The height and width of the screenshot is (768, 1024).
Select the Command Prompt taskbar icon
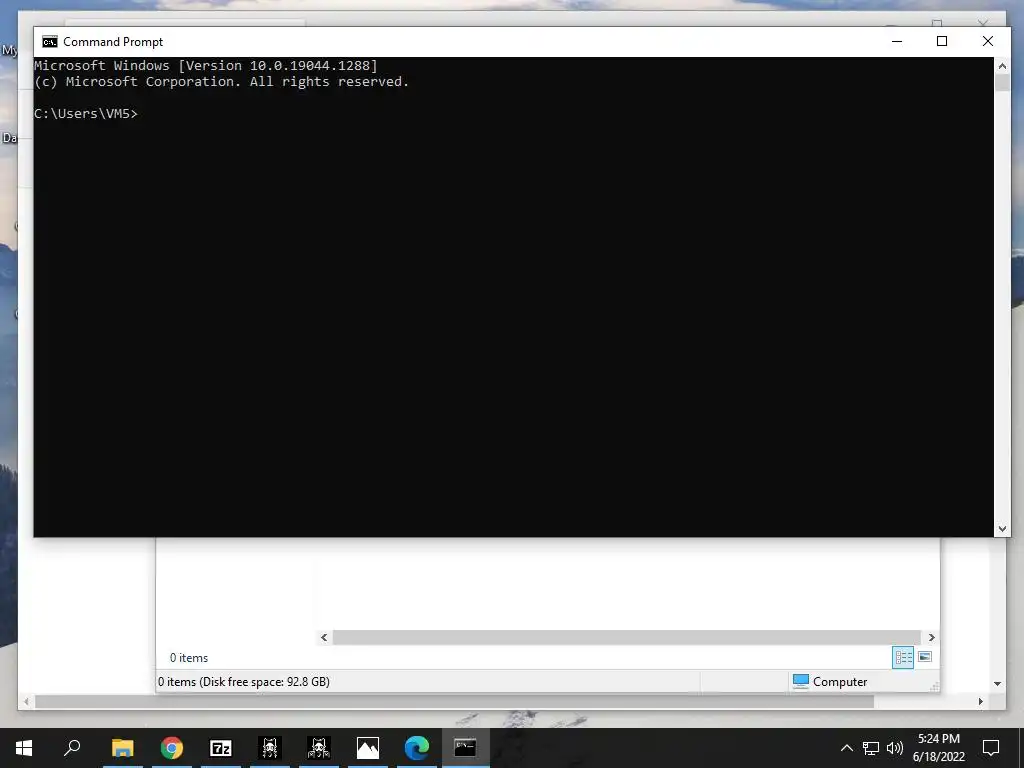pos(465,748)
